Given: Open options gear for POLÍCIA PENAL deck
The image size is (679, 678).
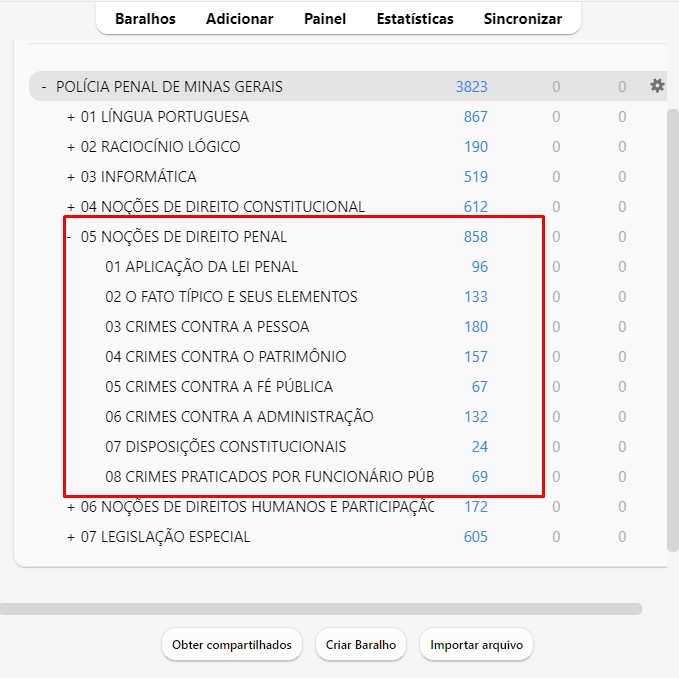Looking at the screenshot, I should pyautogui.click(x=657, y=85).
